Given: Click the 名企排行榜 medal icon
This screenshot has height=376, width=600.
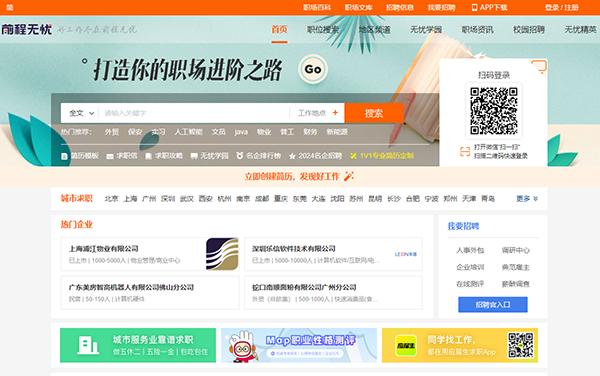Looking at the screenshot, I should (240, 156).
